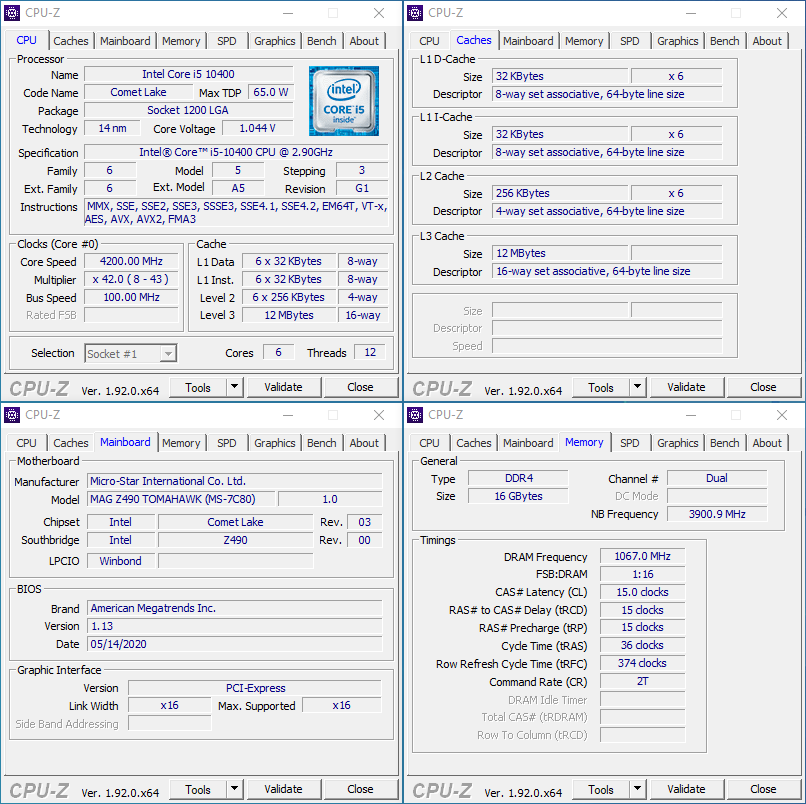Image resolution: width=806 pixels, height=804 pixels.
Task: Open Graphics tab in CPU window
Action: coord(274,41)
